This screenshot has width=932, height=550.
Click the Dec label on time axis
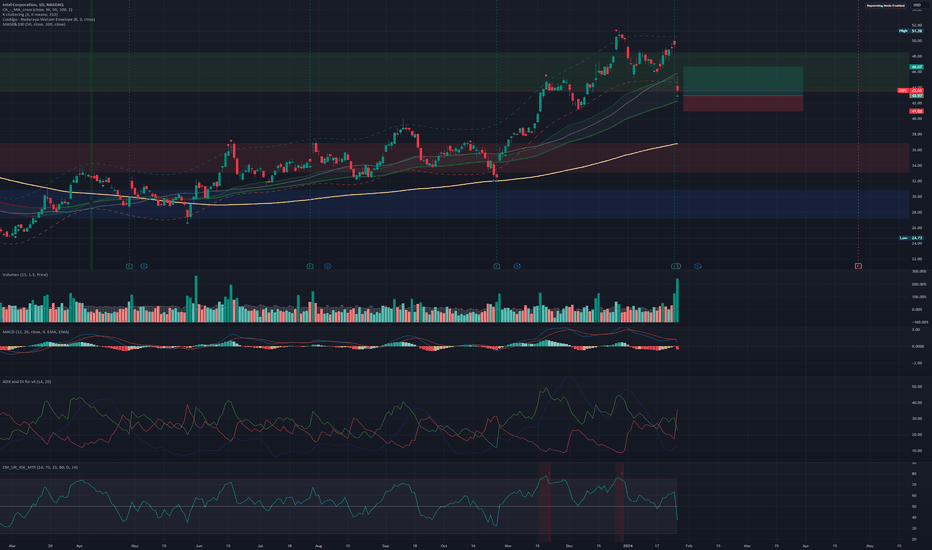[x=569, y=545]
